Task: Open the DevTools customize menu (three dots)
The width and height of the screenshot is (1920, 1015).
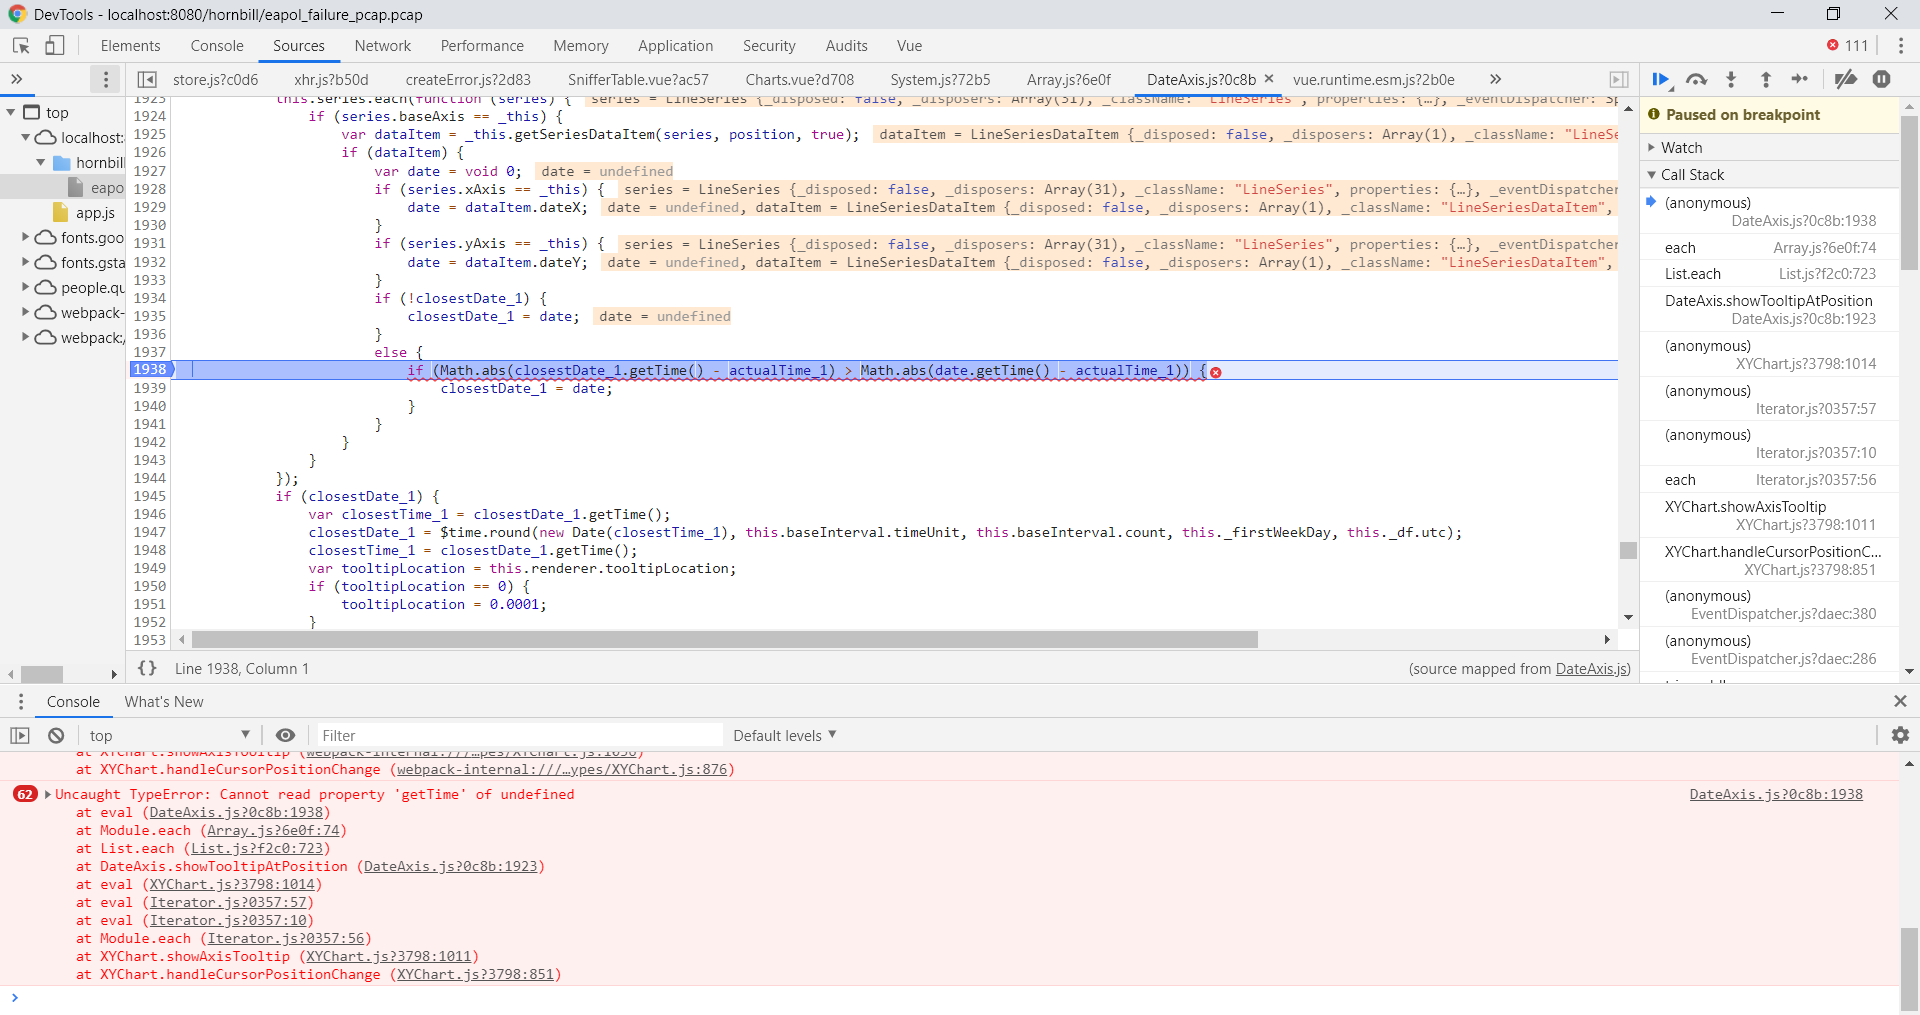Action: tap(1901, 46)
